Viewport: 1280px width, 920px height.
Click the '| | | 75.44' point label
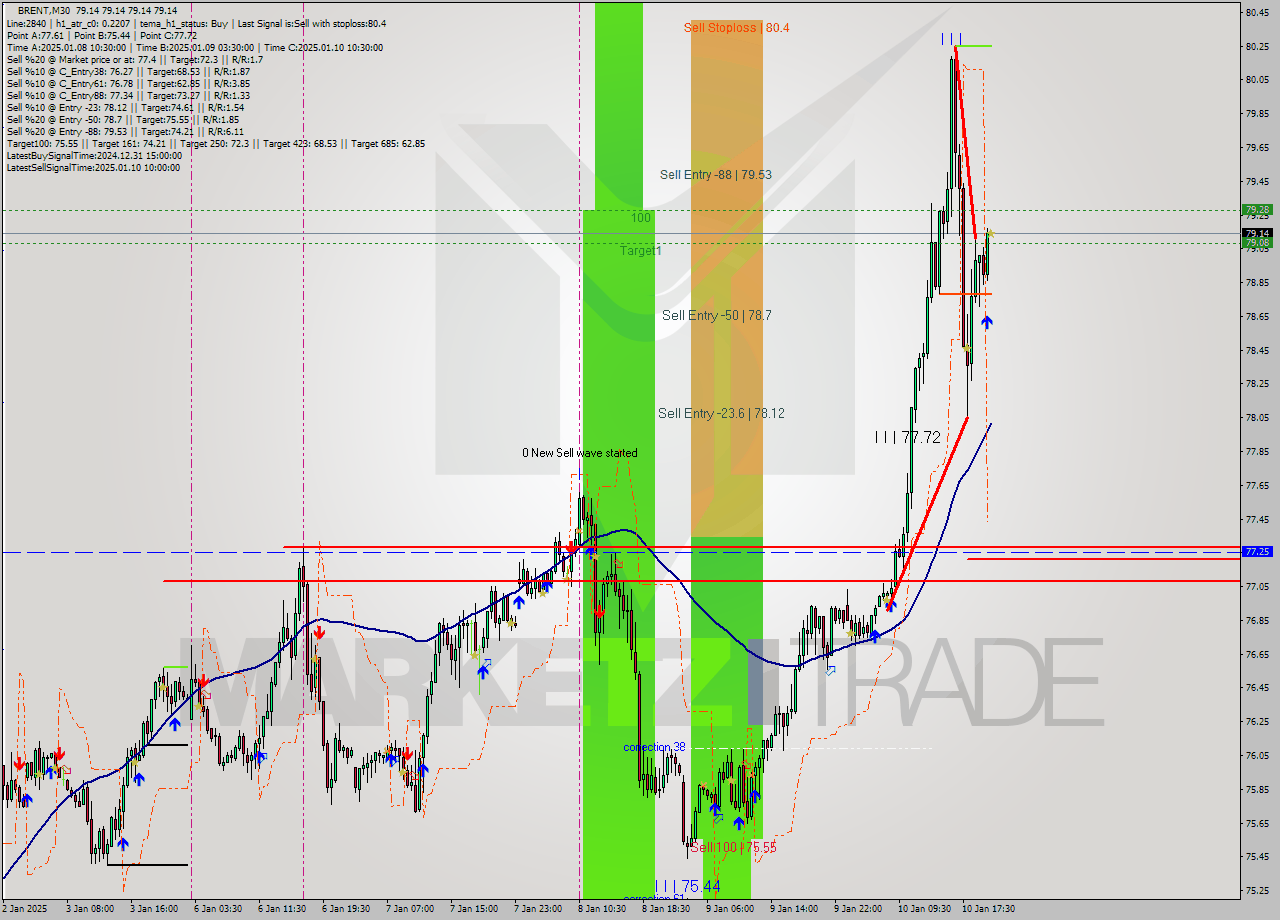click(x=687, y=886)
